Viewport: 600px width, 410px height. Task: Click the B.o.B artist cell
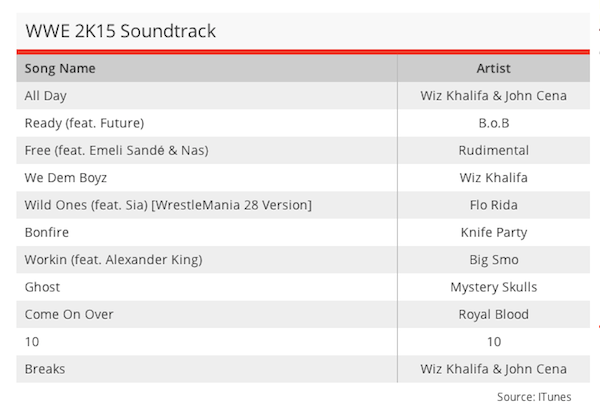[493, 123]
